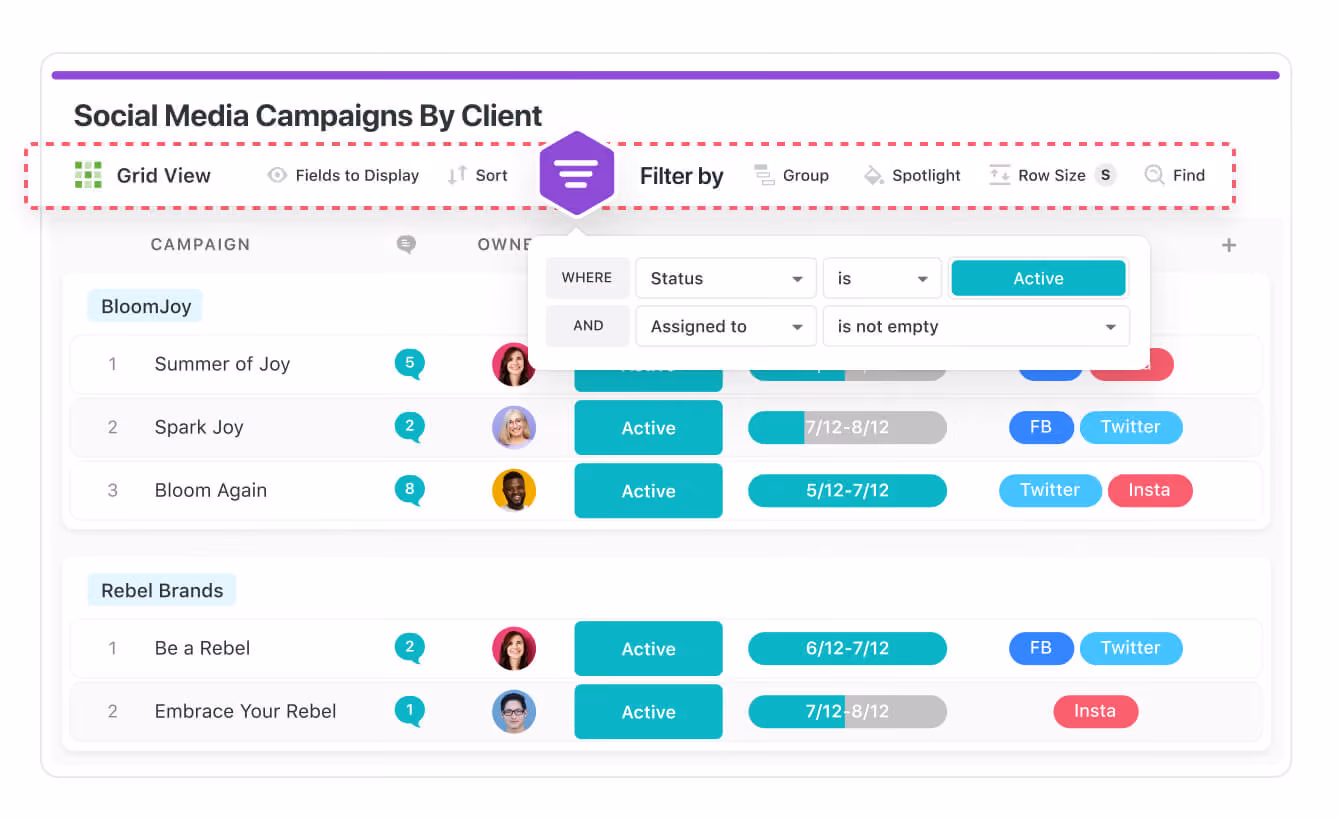The width and height of the screenshot is (1340, 820).
Task: Click the purple hexagon filter icon
Action: pos(577,174)
